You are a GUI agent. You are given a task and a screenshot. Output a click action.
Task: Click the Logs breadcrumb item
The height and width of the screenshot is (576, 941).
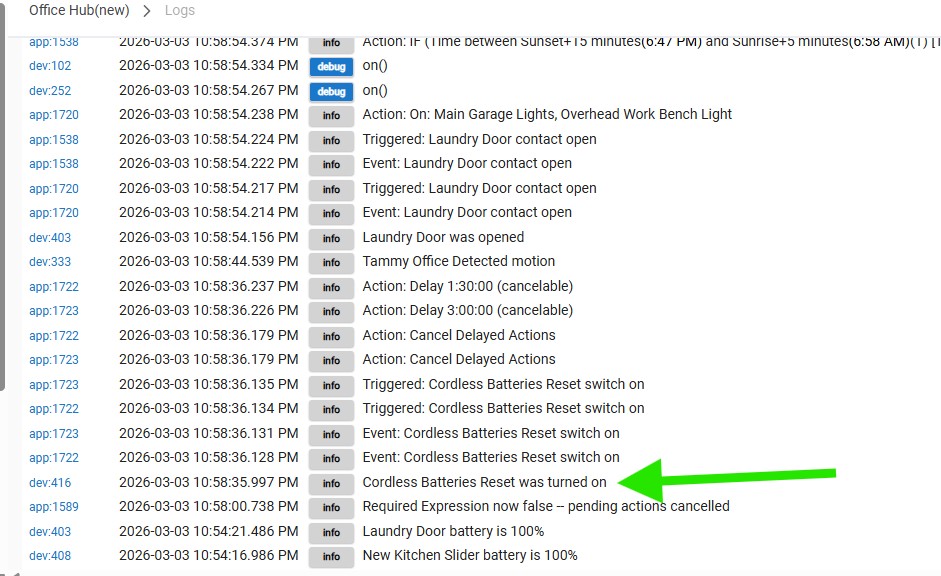180,11
